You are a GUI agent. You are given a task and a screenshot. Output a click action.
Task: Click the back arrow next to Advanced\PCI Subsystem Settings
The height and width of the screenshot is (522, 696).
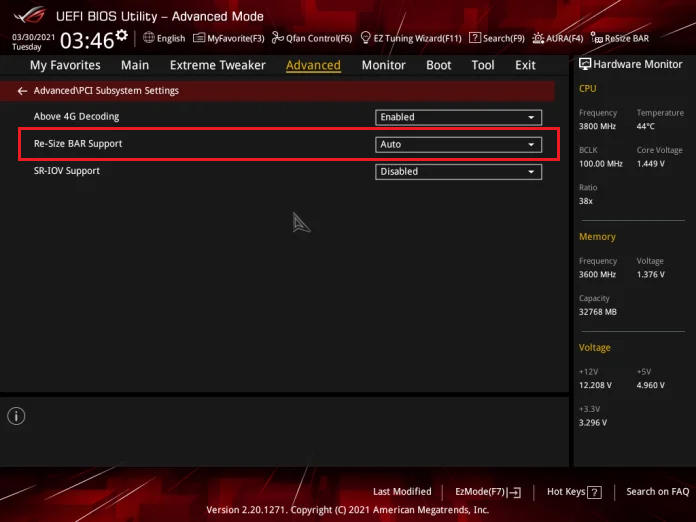coord(22,91)
